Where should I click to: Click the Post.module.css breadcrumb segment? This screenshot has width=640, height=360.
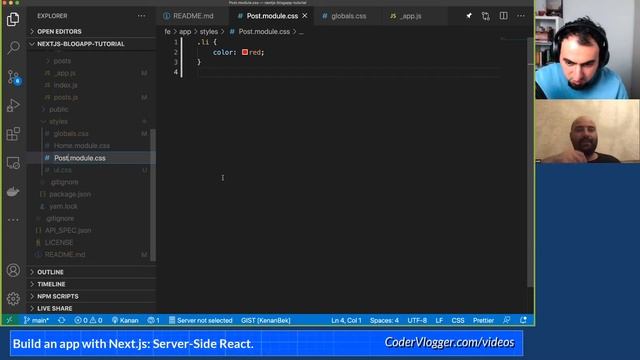(264, 31)
